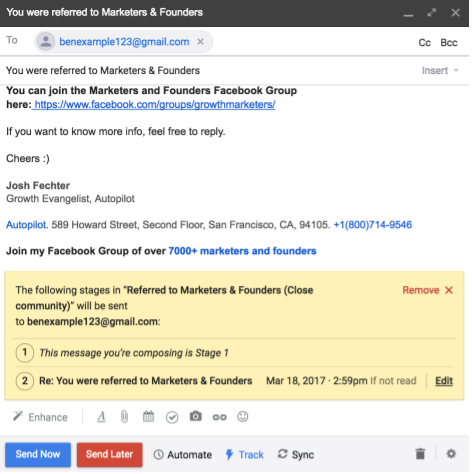
Task: Open the emoji smiley picker
Action: click(243, 416)
